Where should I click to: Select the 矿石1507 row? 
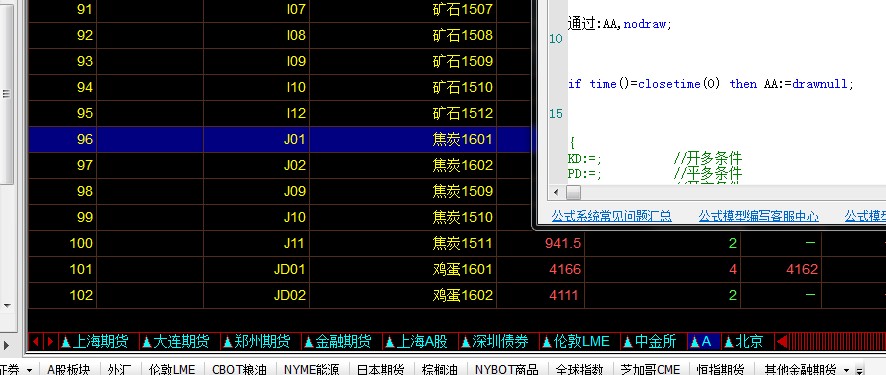click(x=280, y=10)
